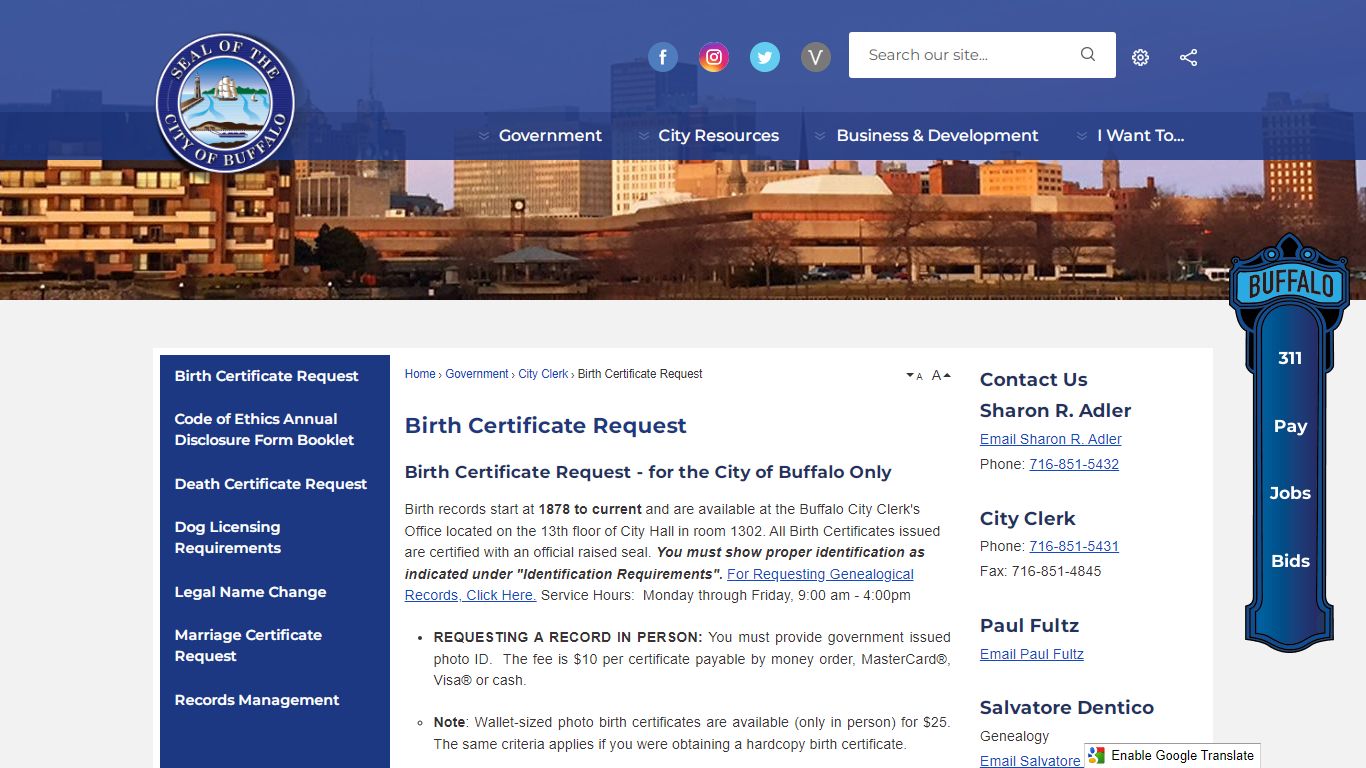Click Fax: 716-851-4845 text
This screenshot has height=768, width=1366.
(1040, 571)
